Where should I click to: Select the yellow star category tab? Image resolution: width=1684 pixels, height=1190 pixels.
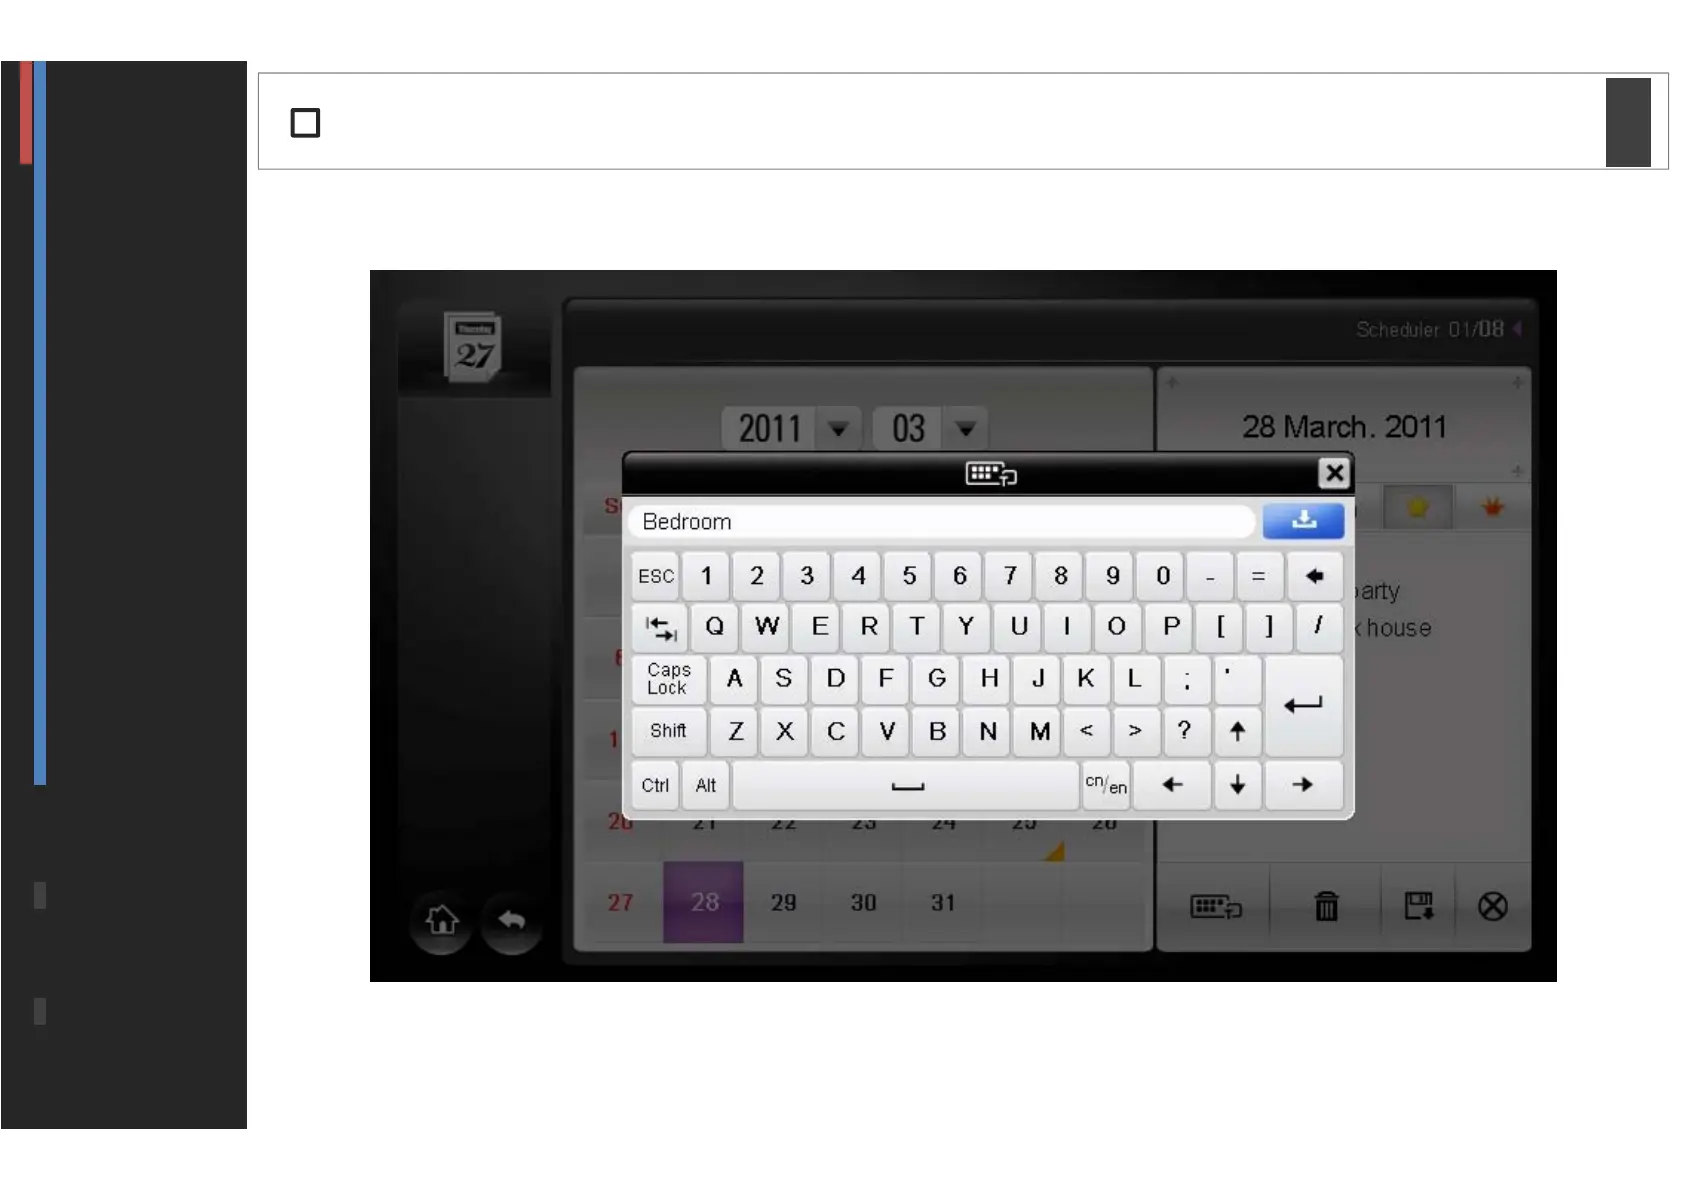point(1417,508)
